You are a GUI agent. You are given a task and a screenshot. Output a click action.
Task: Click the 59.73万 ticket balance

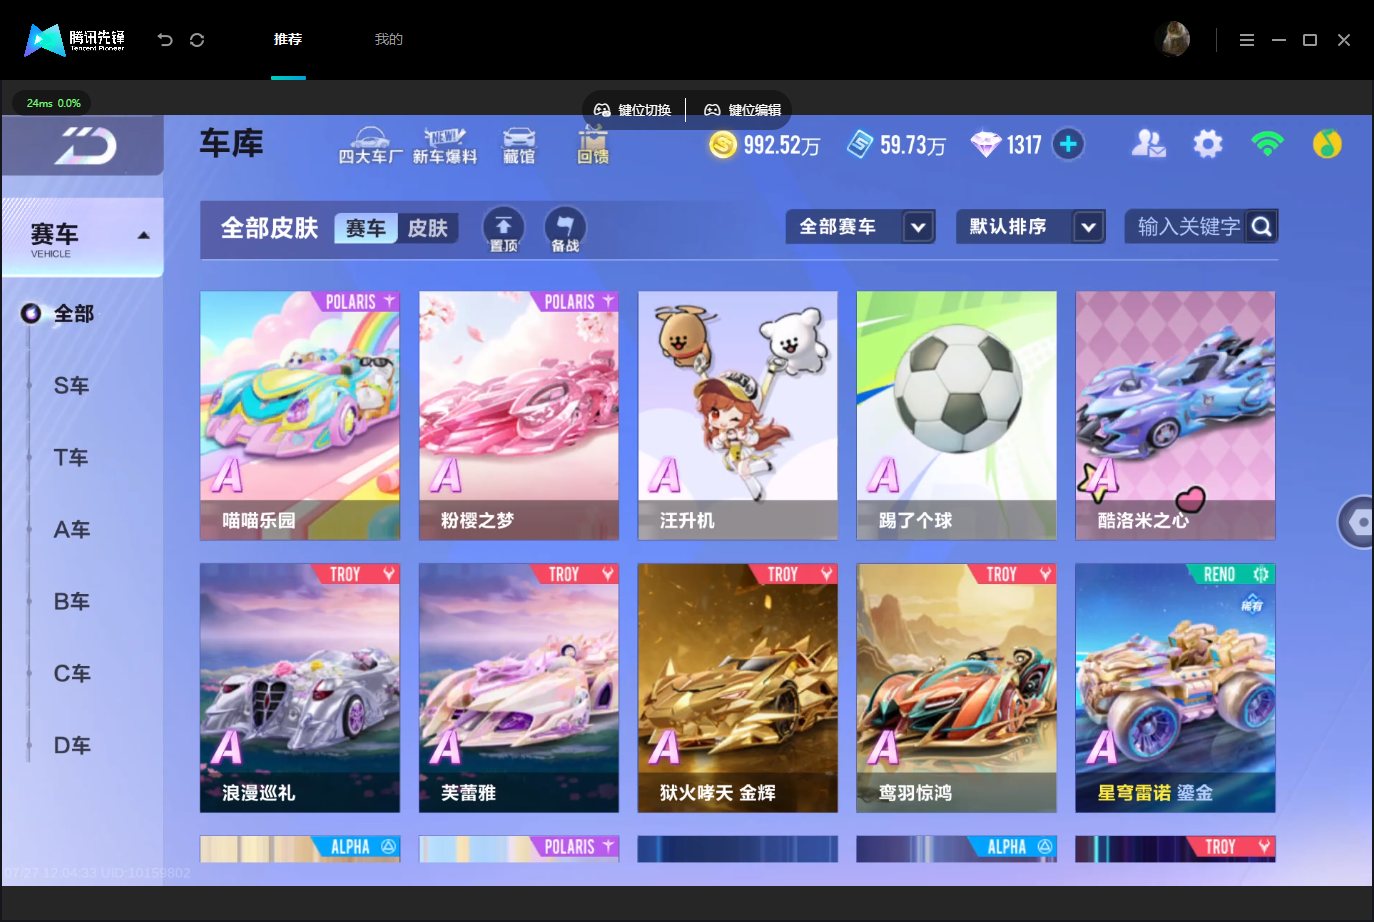[x=912, y=145]
